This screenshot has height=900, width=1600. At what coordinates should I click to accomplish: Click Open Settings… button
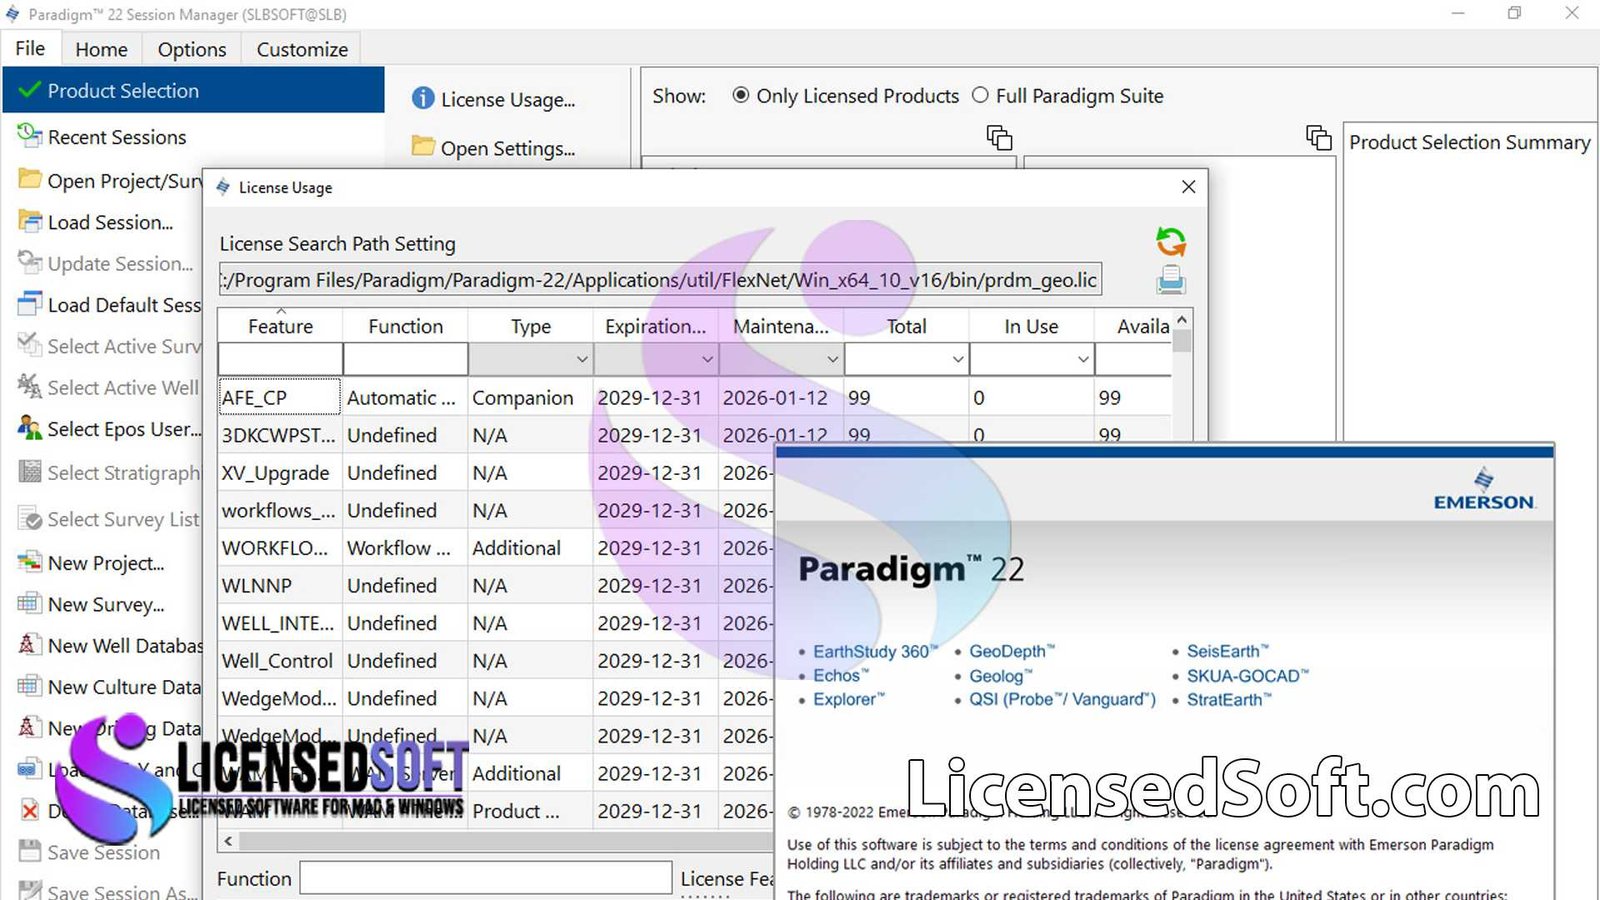508,148
